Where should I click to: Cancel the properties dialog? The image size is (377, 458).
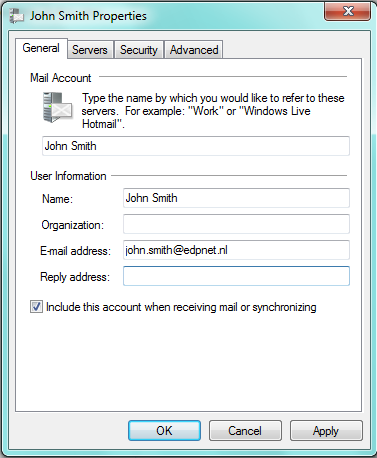(245, 431)
